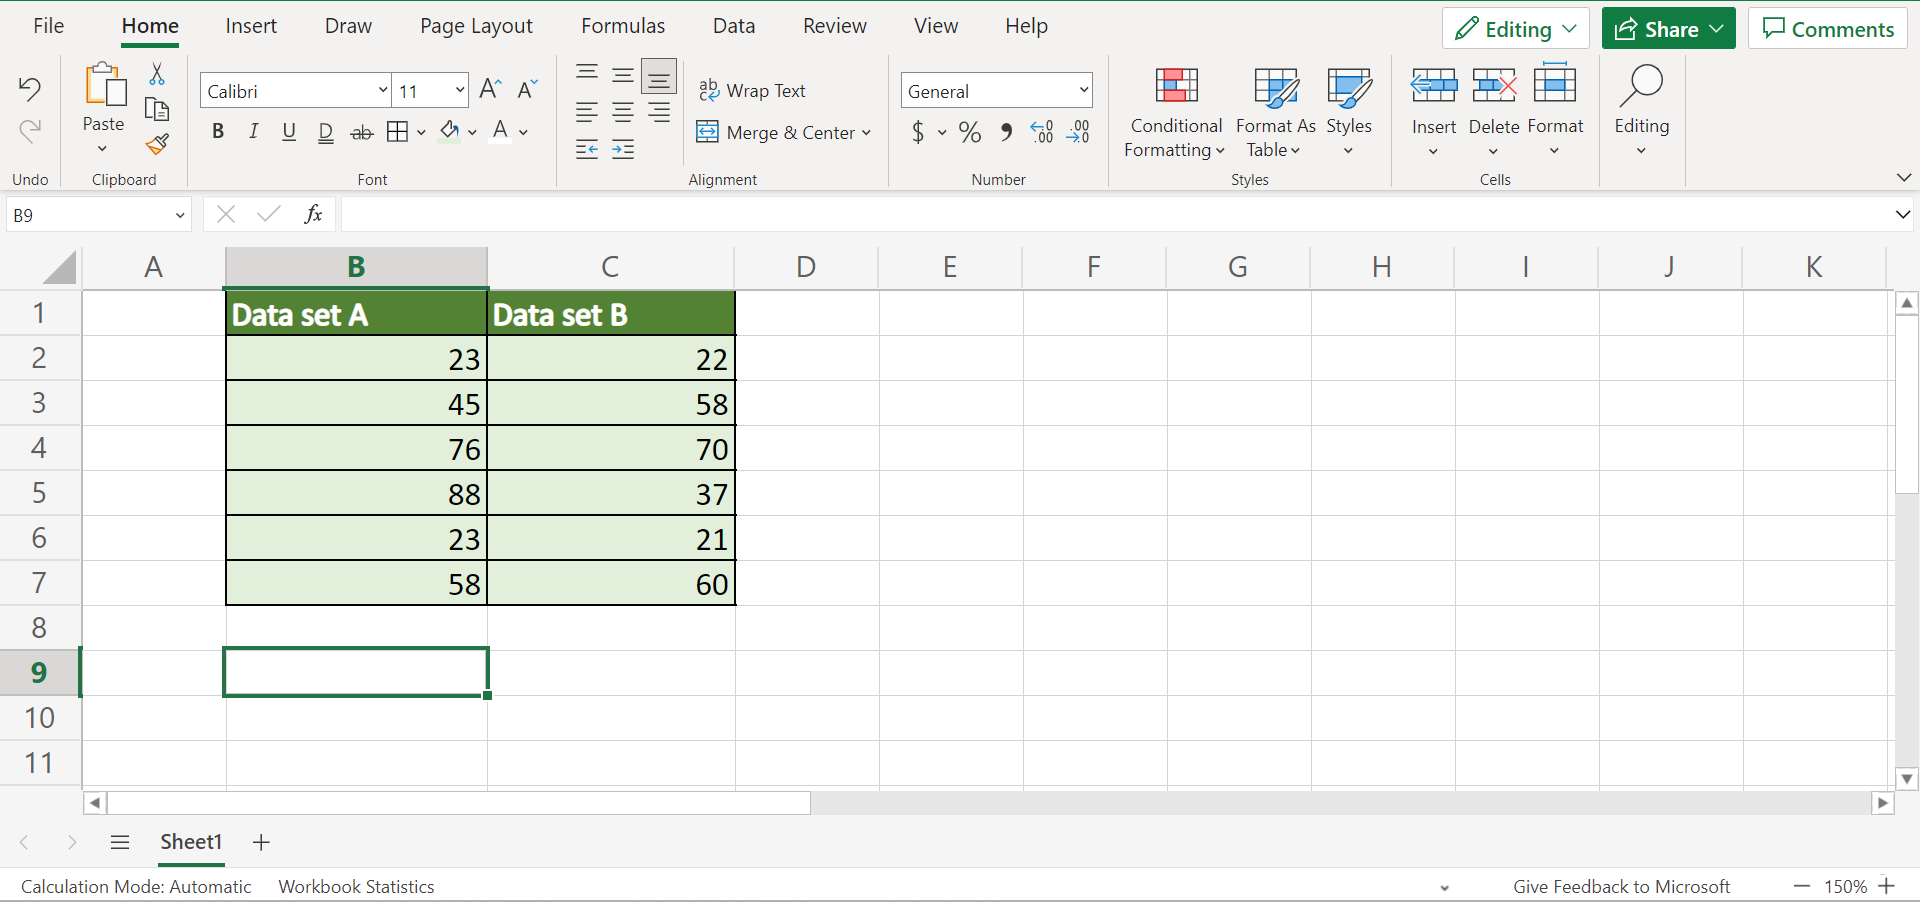Click the Undo arrow icon
1920x902 pixels.
click(x=30, y=89)
